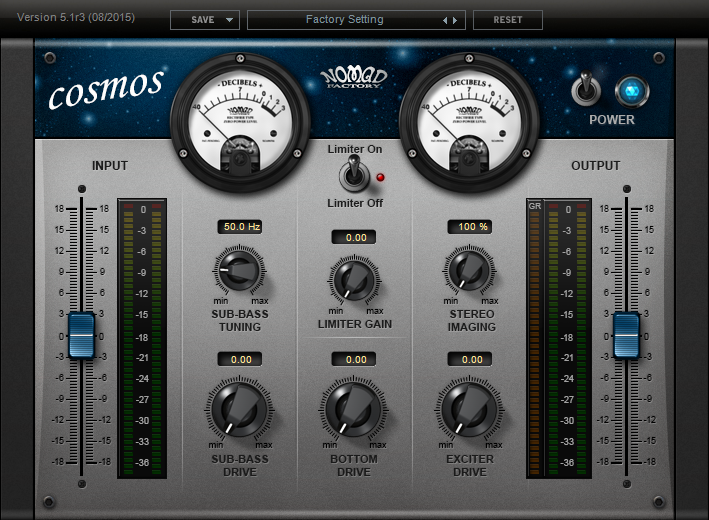Click the SAVE button
Image resolution: width=709 pixels, height=520 pixels.
(203, 20)
